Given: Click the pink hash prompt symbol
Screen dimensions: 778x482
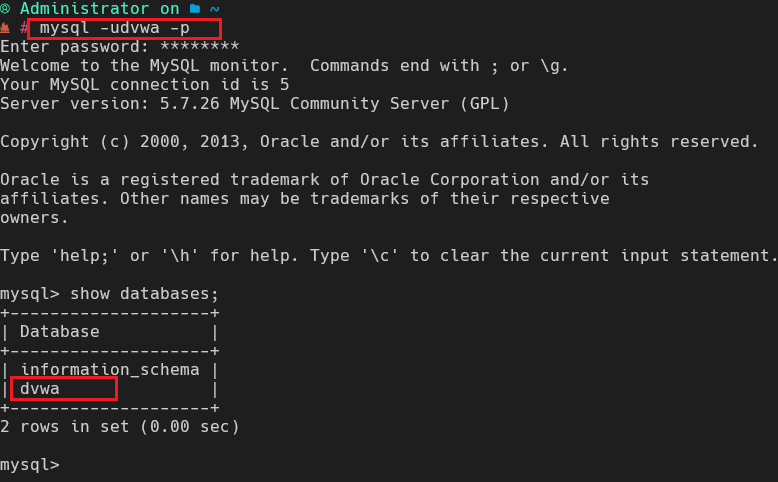Looking at the screenshot, I should pyautogui.click(x=23, y=28).
